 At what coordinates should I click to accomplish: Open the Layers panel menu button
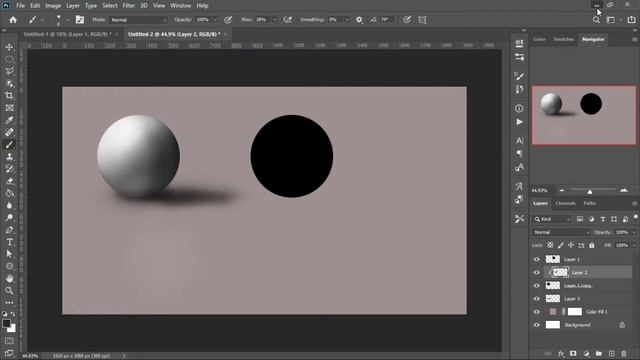pyautogui.click(x=634, y=203)
